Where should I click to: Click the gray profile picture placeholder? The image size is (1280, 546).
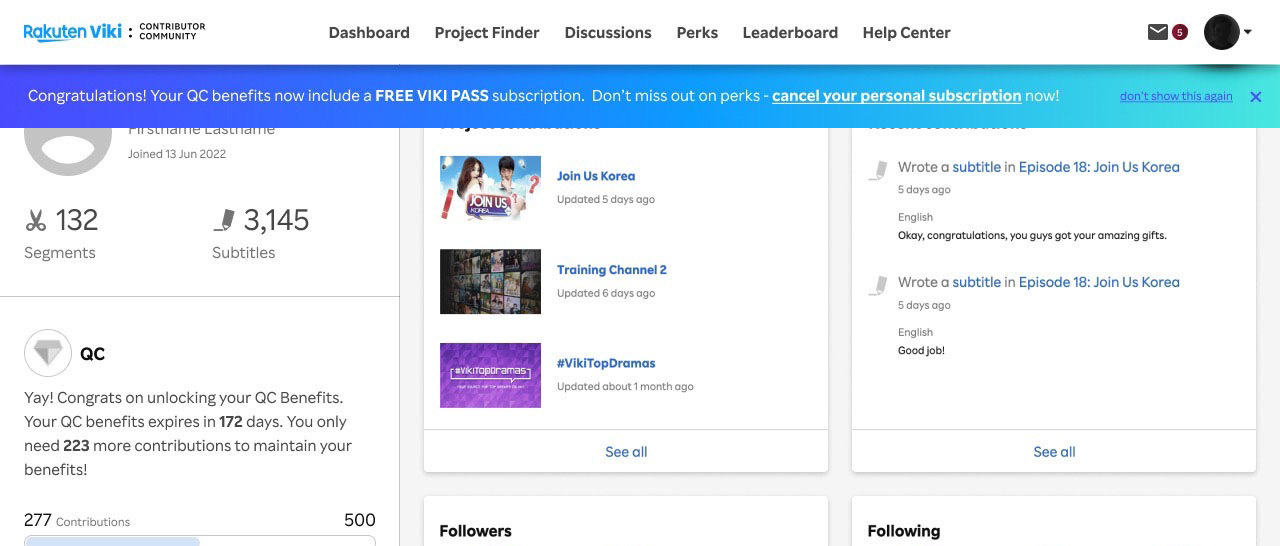coord(68,151)
